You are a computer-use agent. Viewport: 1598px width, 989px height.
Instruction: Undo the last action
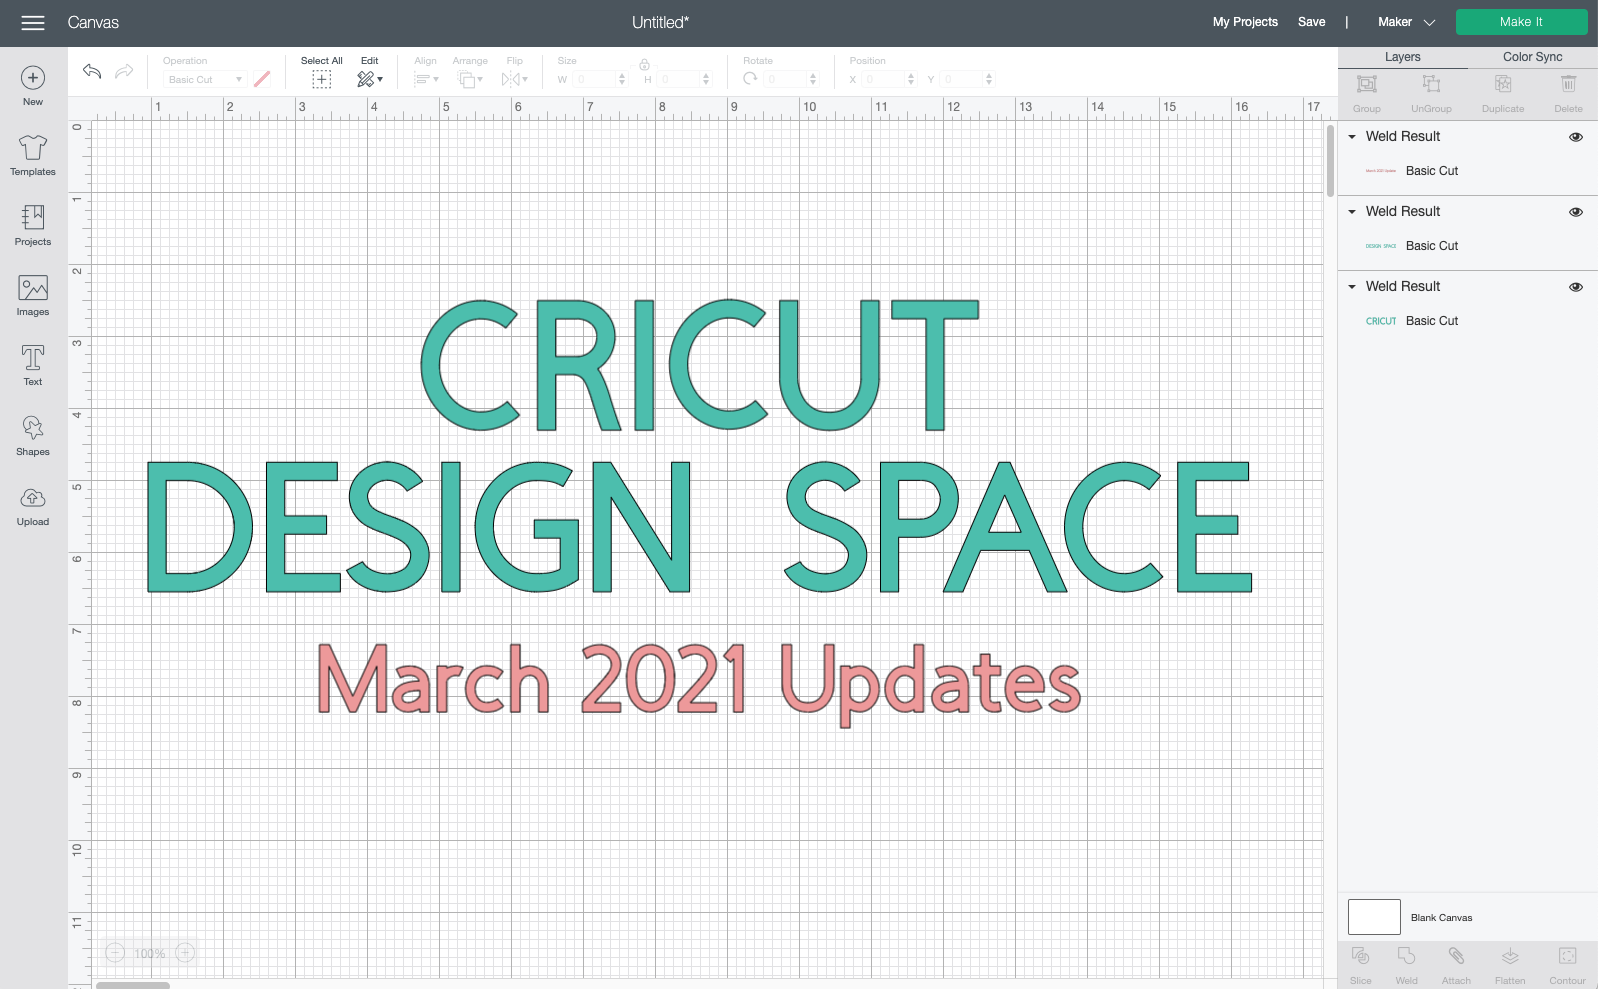(x=92, y=71)
